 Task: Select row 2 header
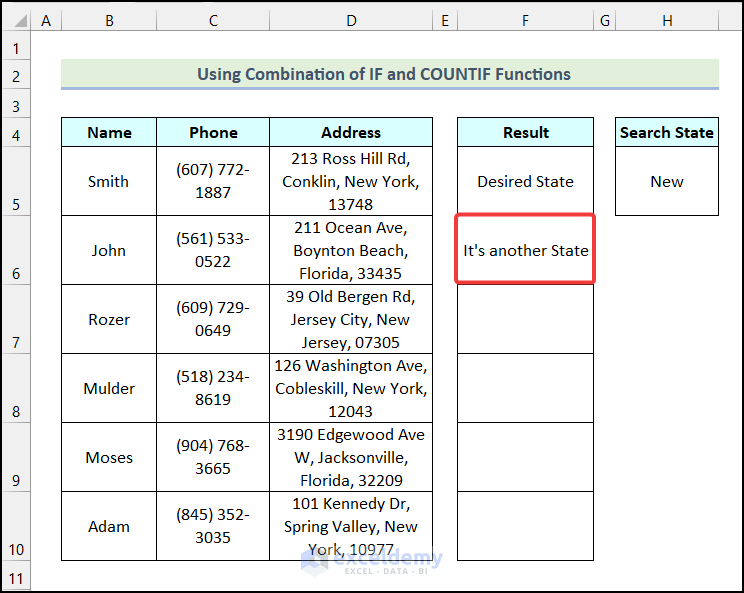point(16,74)
